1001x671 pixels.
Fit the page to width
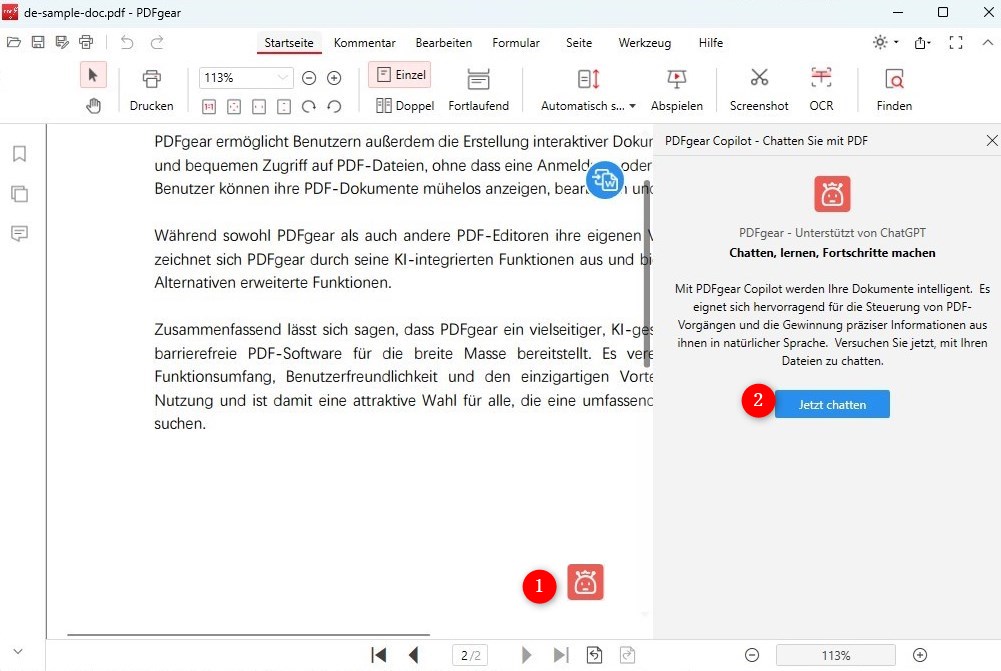(x=259, y=107)
